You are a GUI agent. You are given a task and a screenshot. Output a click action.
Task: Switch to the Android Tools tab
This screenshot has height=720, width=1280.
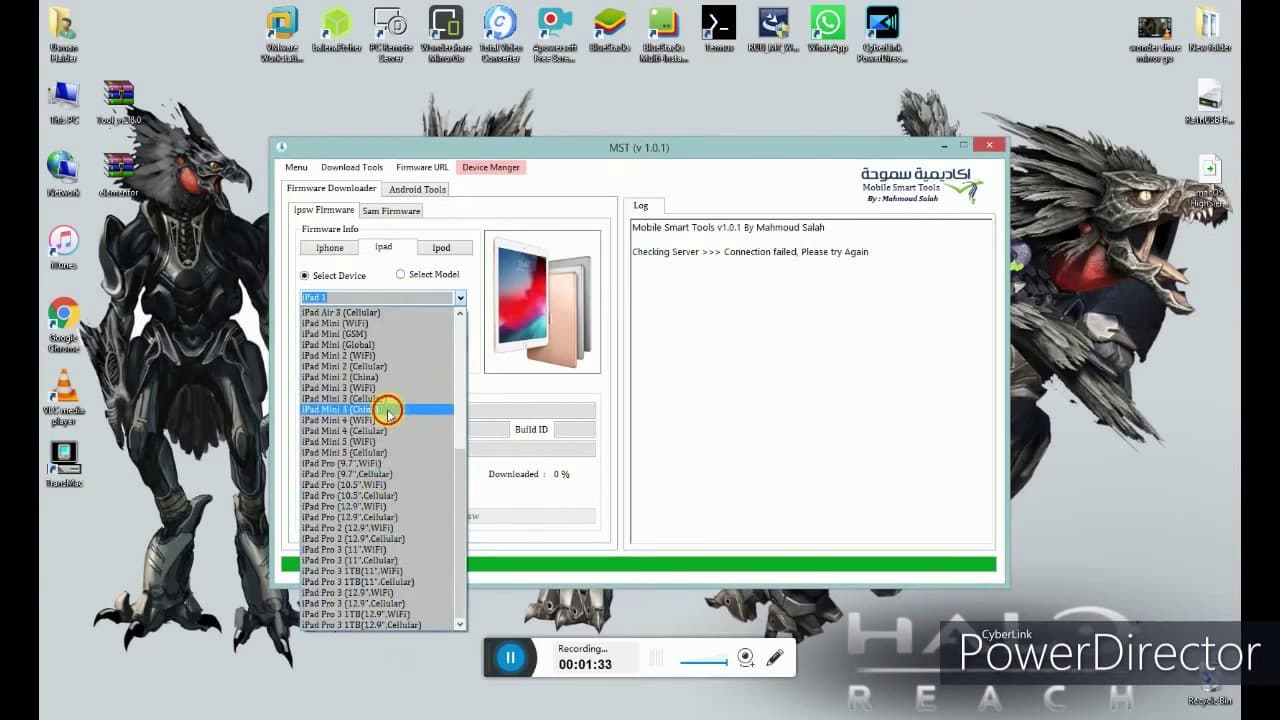coord(418,189)
